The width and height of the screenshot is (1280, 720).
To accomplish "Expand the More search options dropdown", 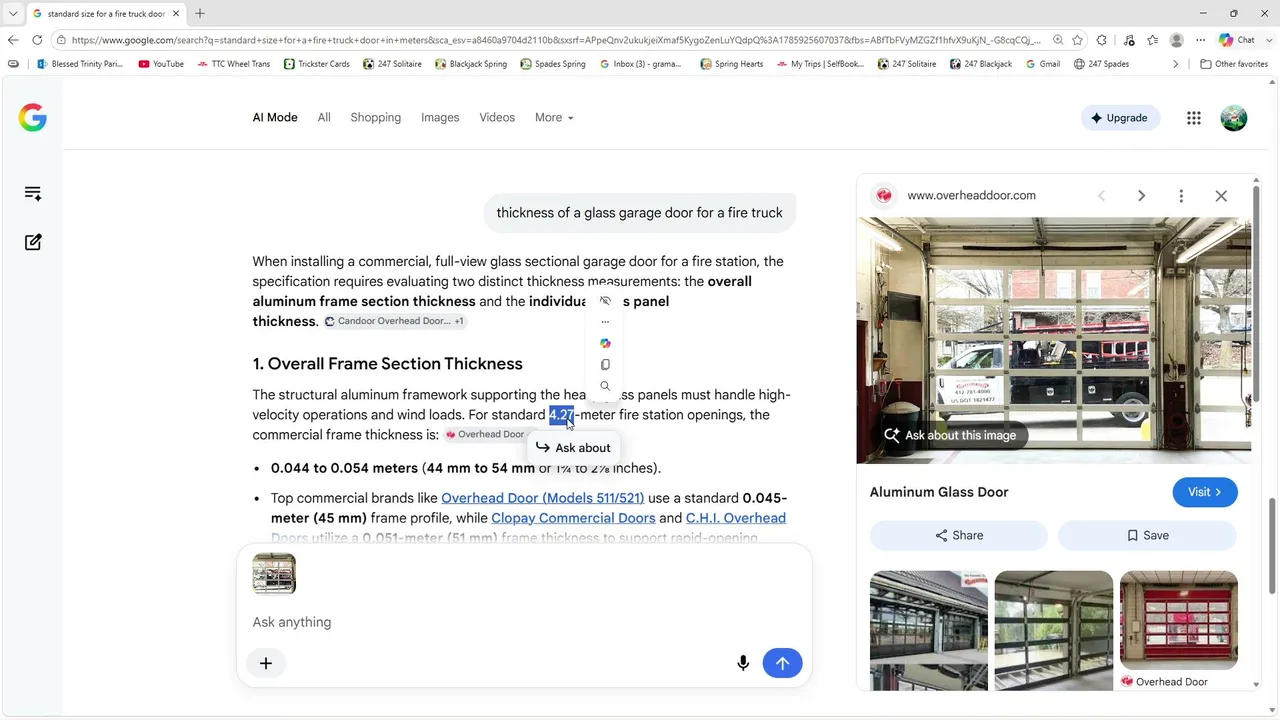I will (554, 117).
